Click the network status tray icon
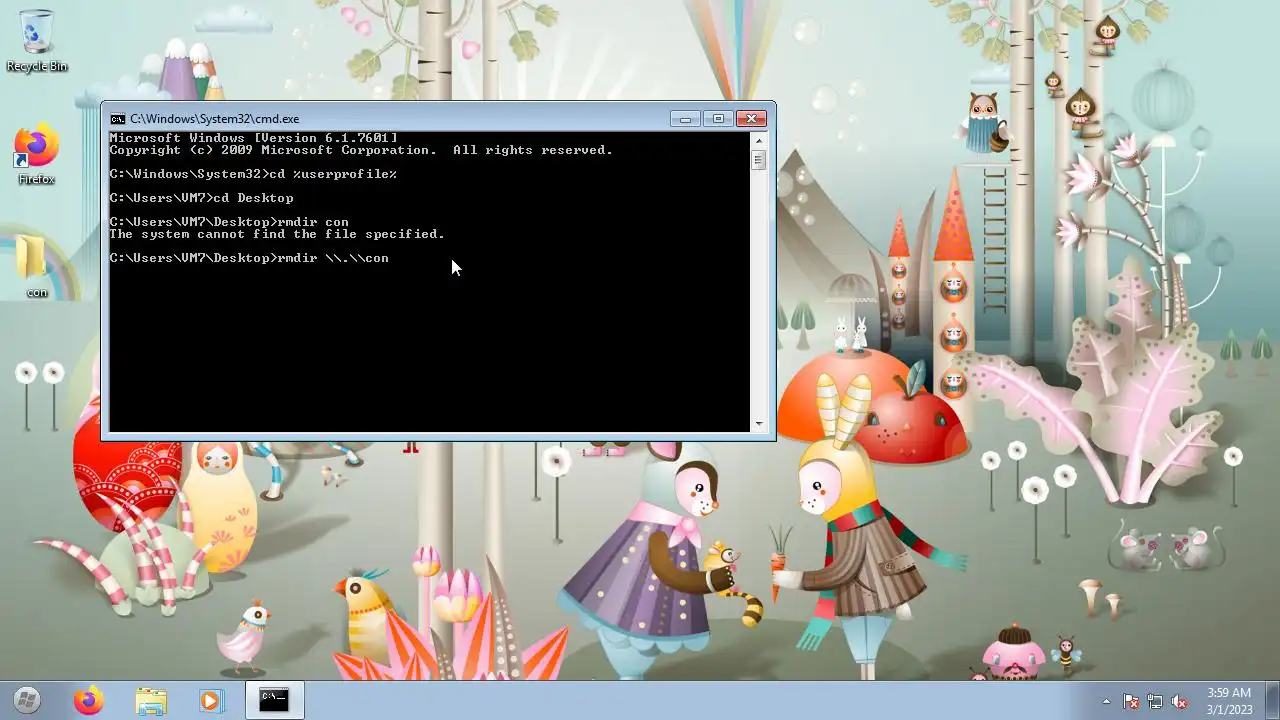Screen dimensions: 1280x720 coord(1155,701)
